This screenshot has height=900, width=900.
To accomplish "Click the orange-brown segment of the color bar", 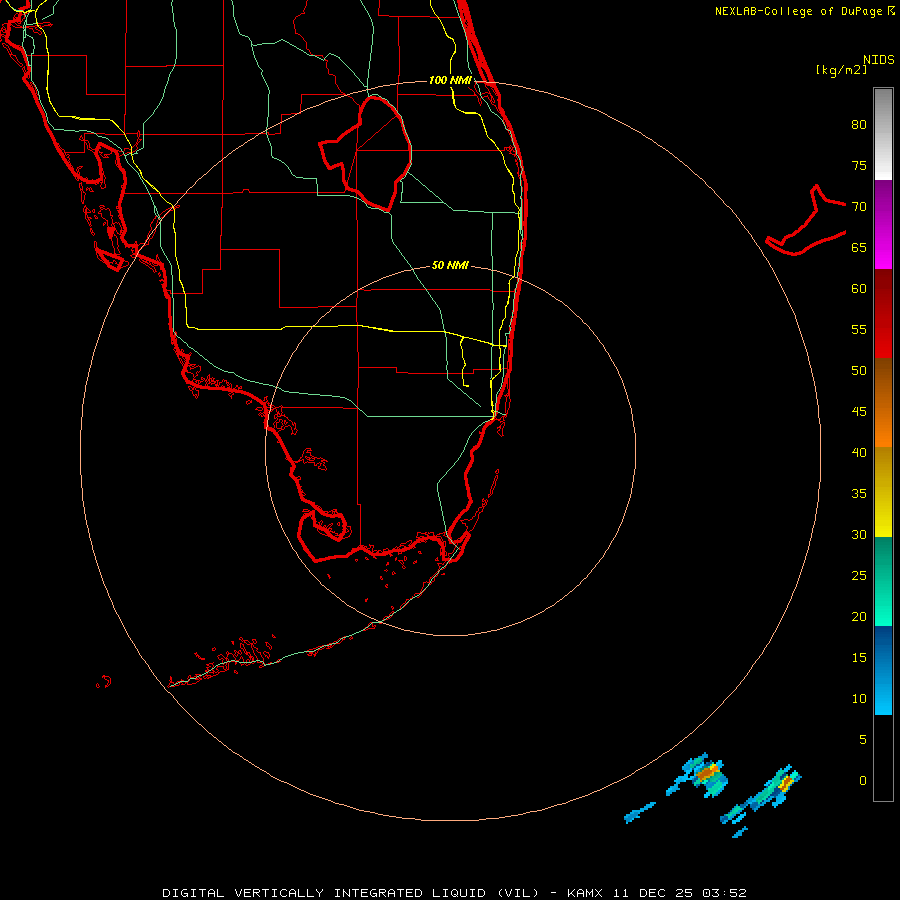I will pyautogui.click(x=883, y=402).
